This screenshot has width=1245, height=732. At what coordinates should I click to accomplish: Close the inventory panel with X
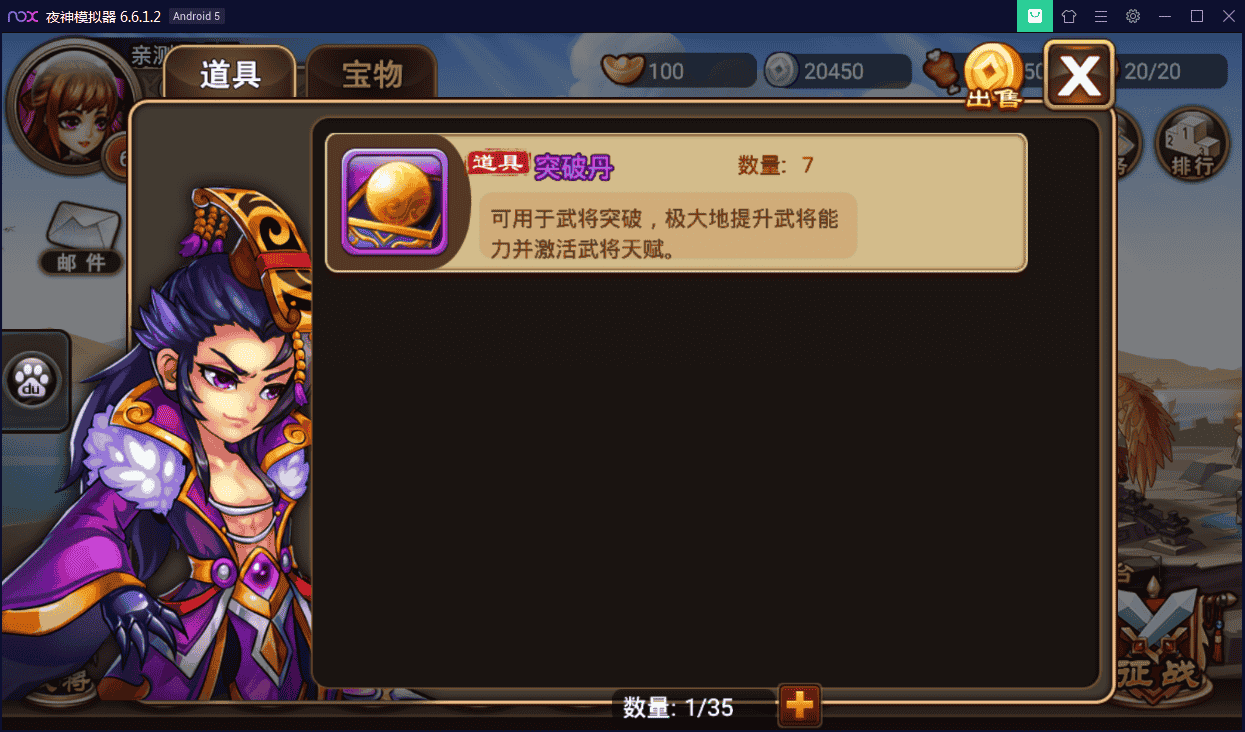tap(1079, 74)
